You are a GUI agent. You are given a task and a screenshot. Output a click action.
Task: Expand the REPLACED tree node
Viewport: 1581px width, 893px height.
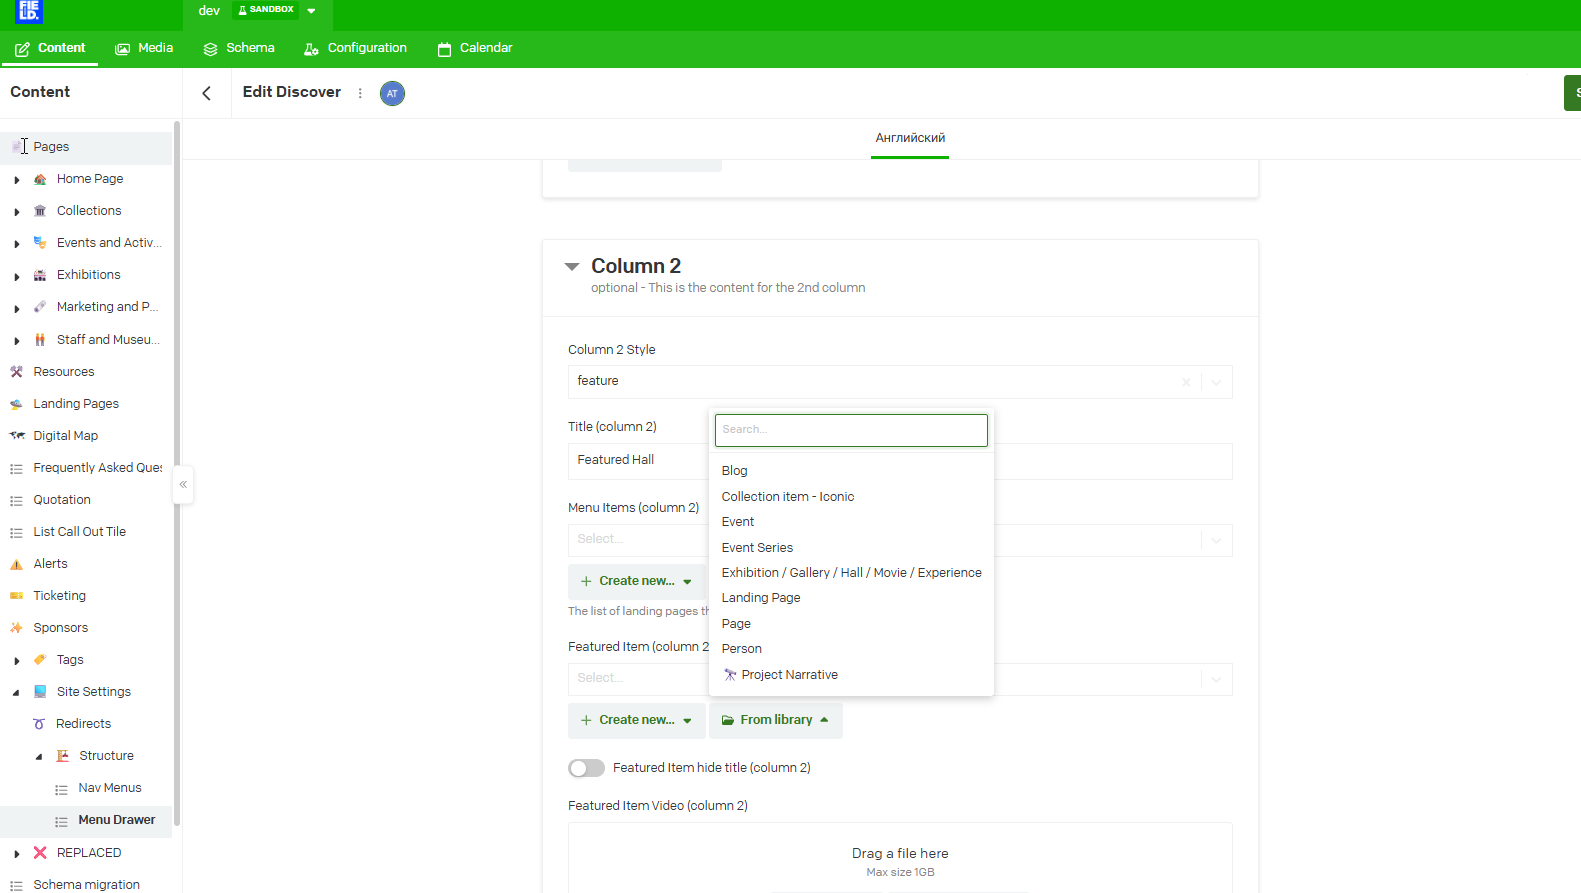coord(16,854)
